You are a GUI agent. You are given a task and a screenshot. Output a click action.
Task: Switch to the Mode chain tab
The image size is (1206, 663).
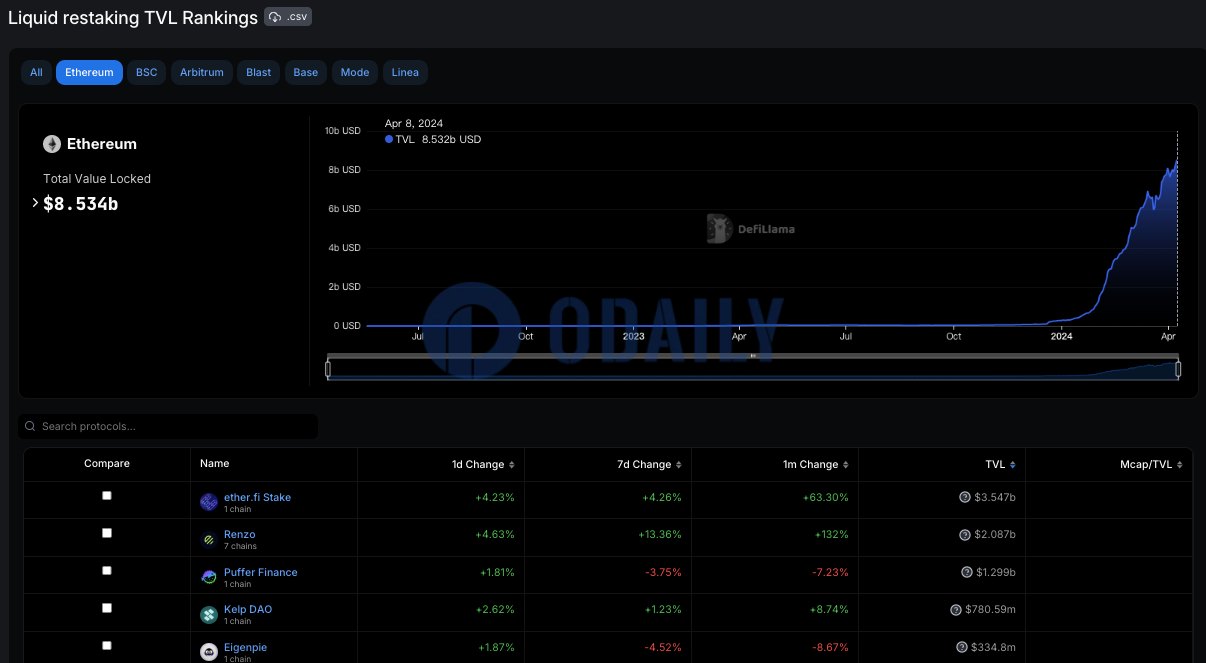pos(355,72)
